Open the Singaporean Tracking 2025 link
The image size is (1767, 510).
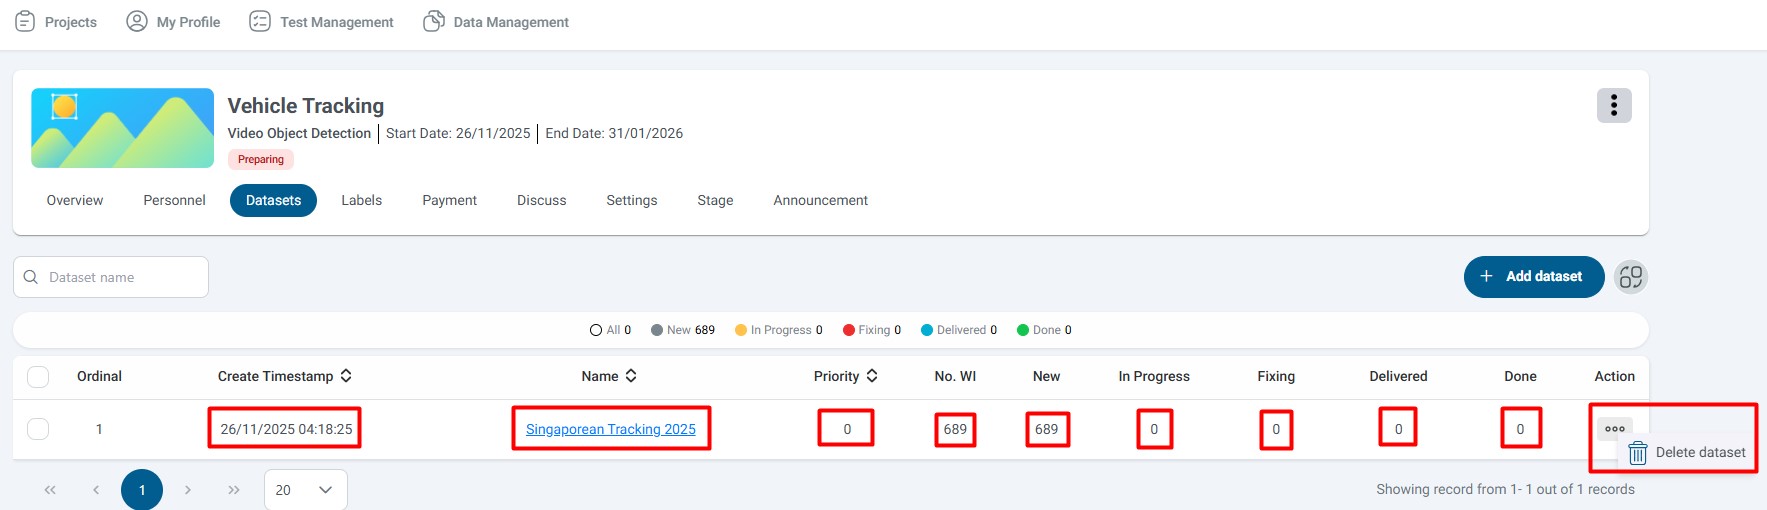click(x=610, y=429)
